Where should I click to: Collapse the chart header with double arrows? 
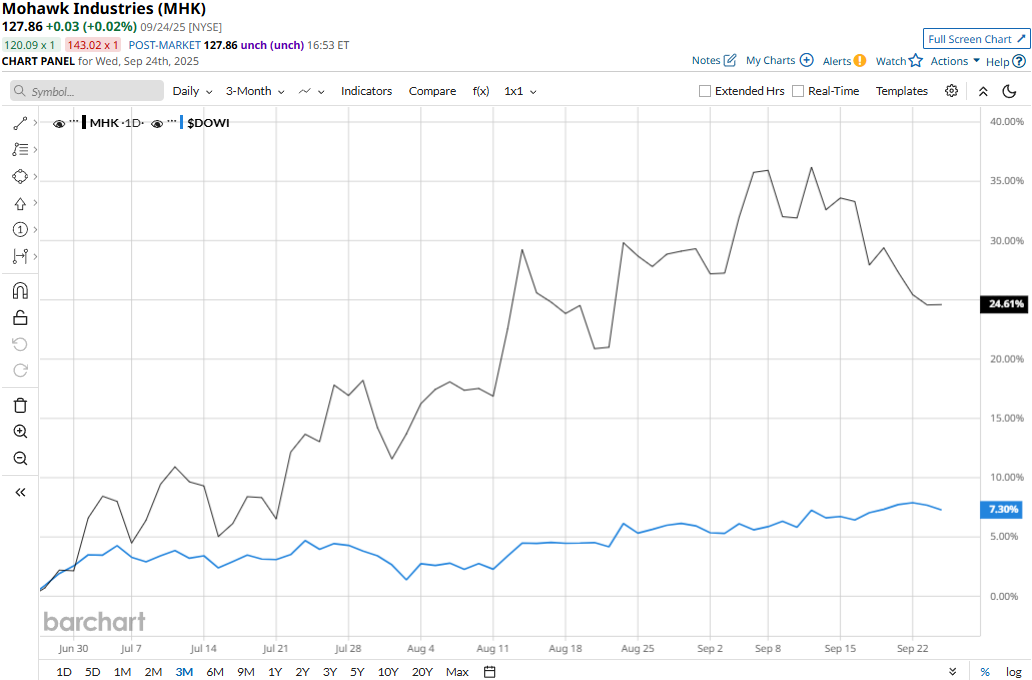click(x=983, y=92)
